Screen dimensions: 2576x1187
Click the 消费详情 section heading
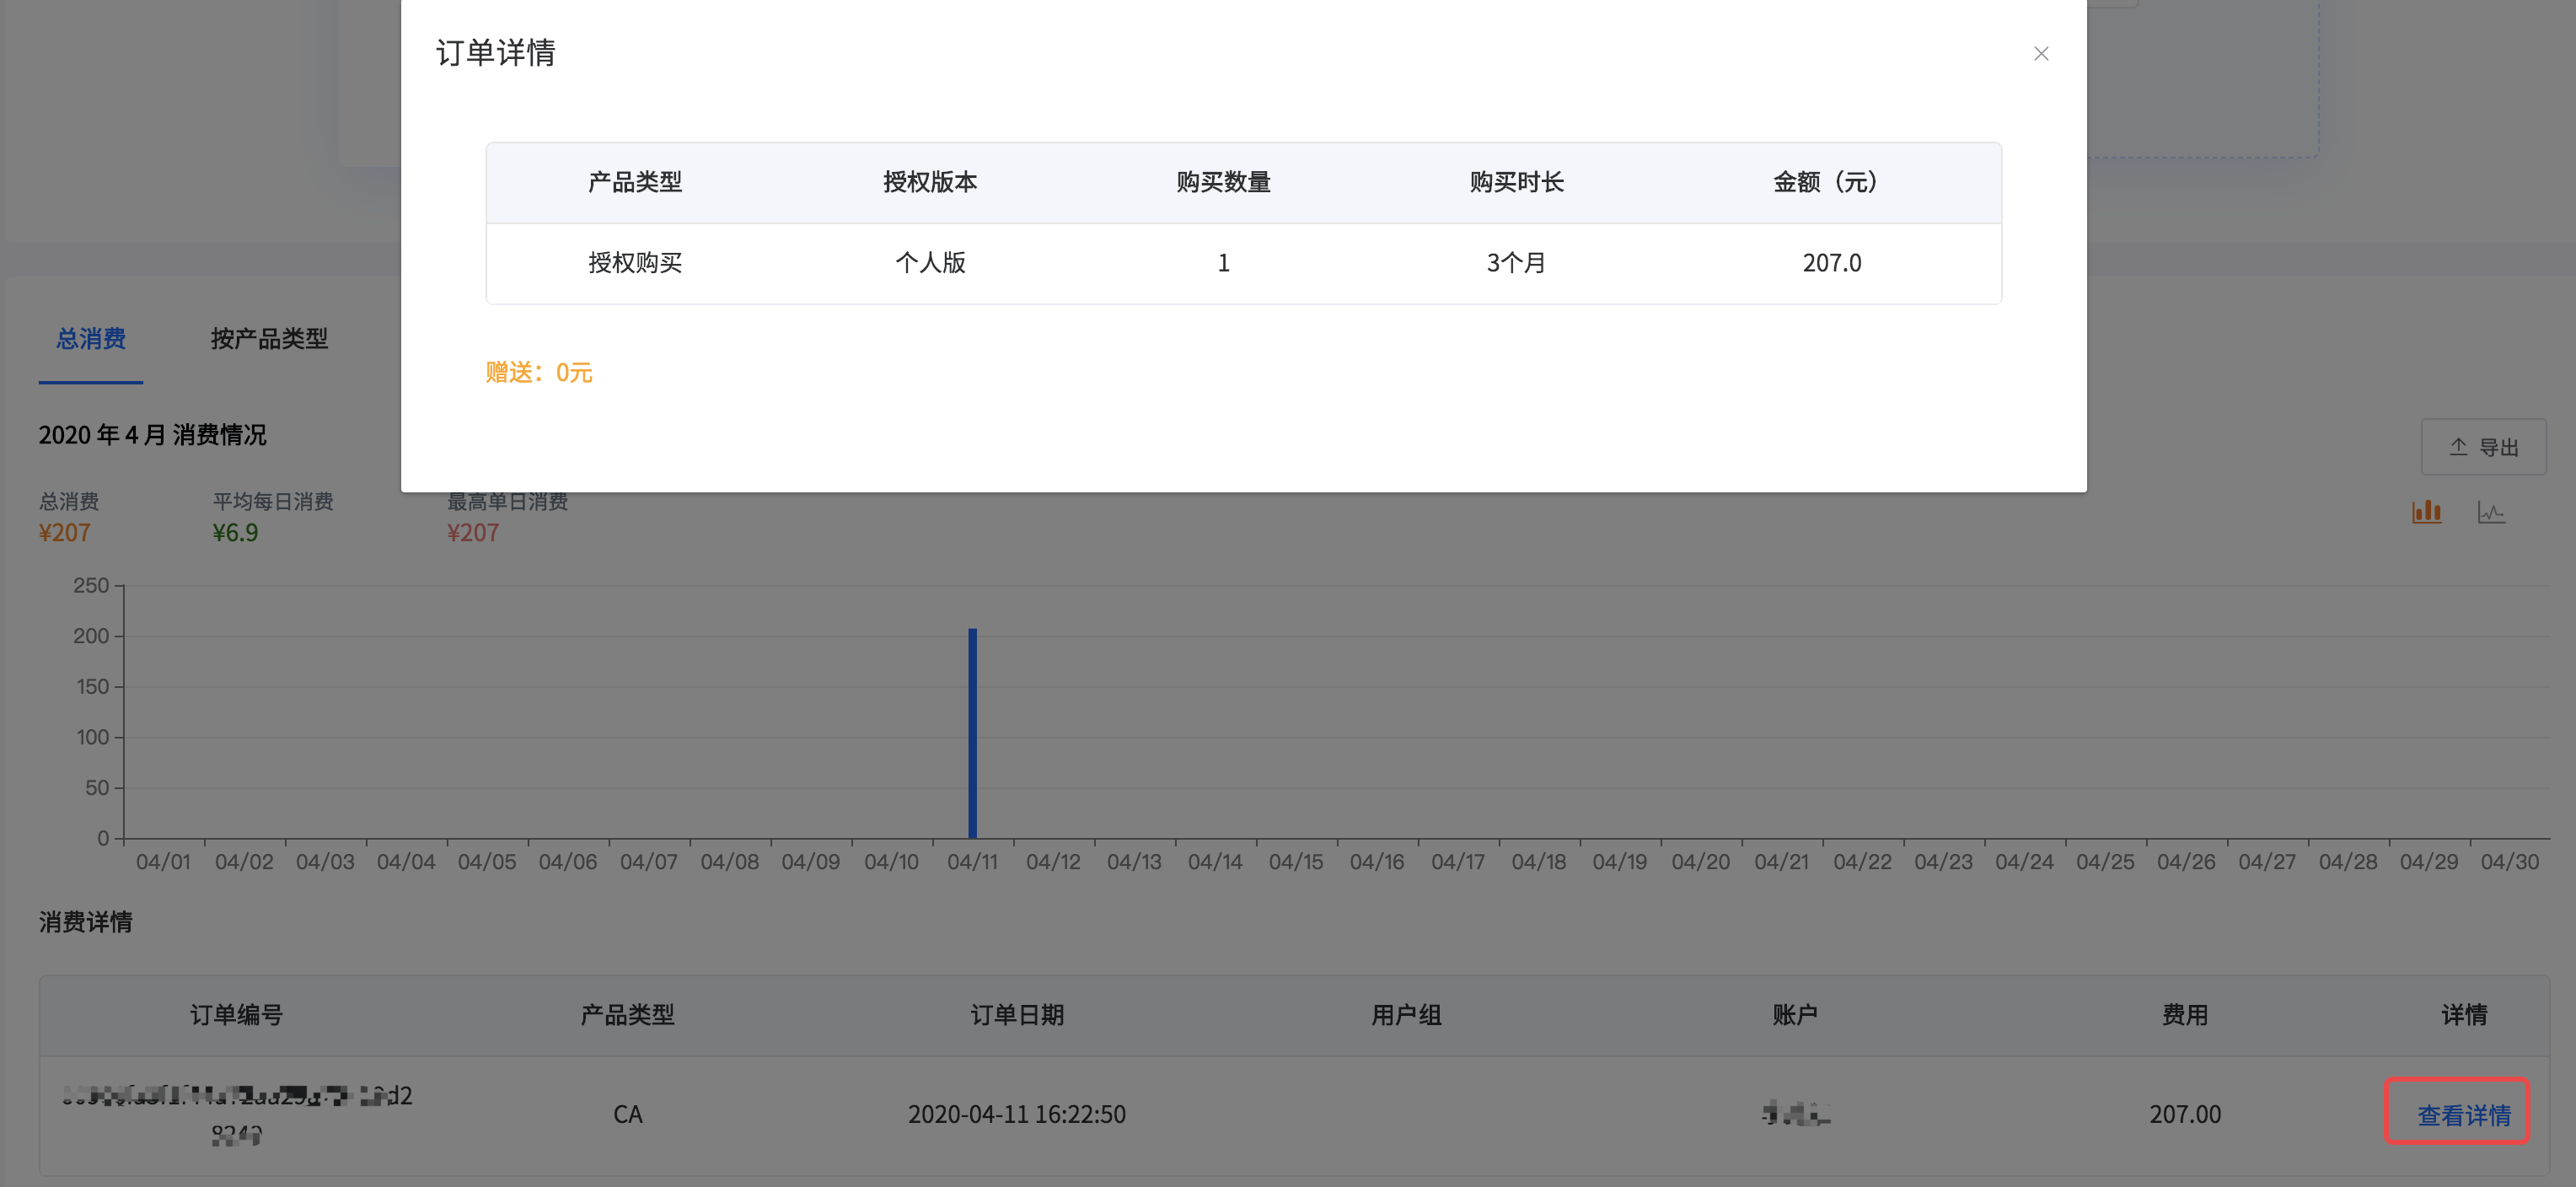(x=86, y=922)
